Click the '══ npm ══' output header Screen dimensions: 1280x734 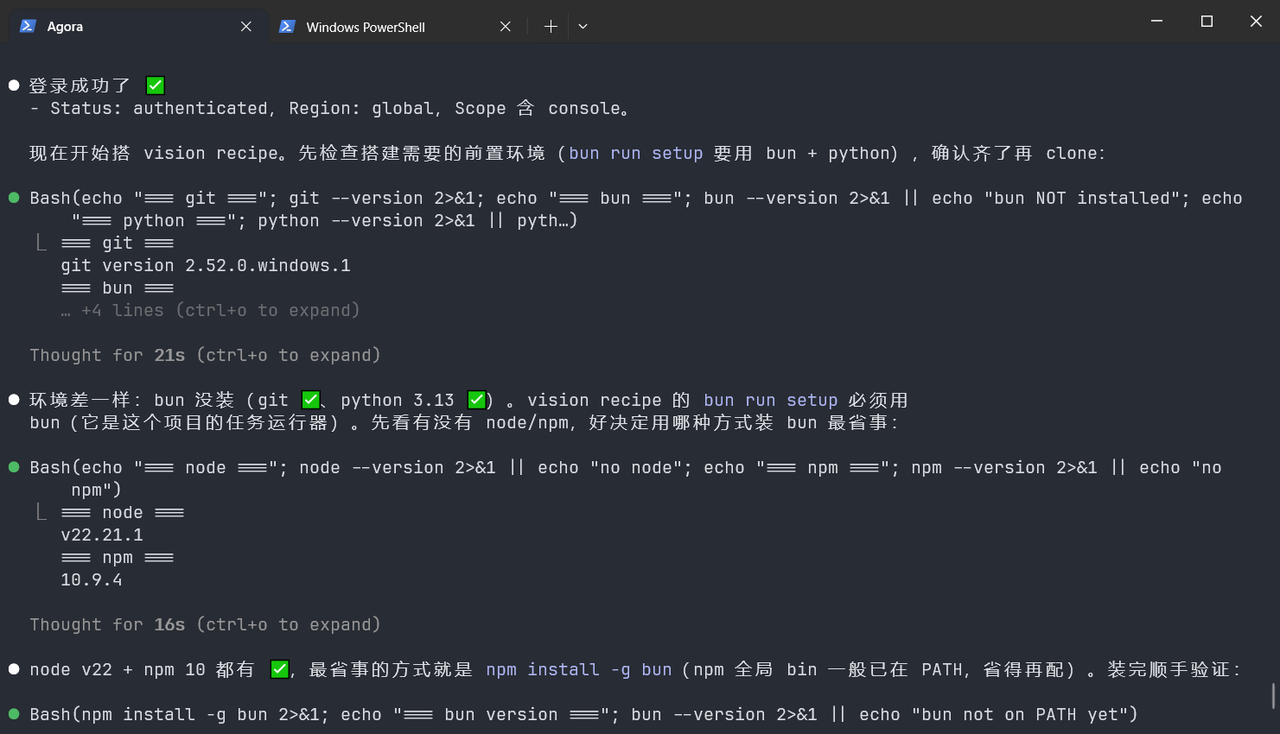tap(118, 557)
